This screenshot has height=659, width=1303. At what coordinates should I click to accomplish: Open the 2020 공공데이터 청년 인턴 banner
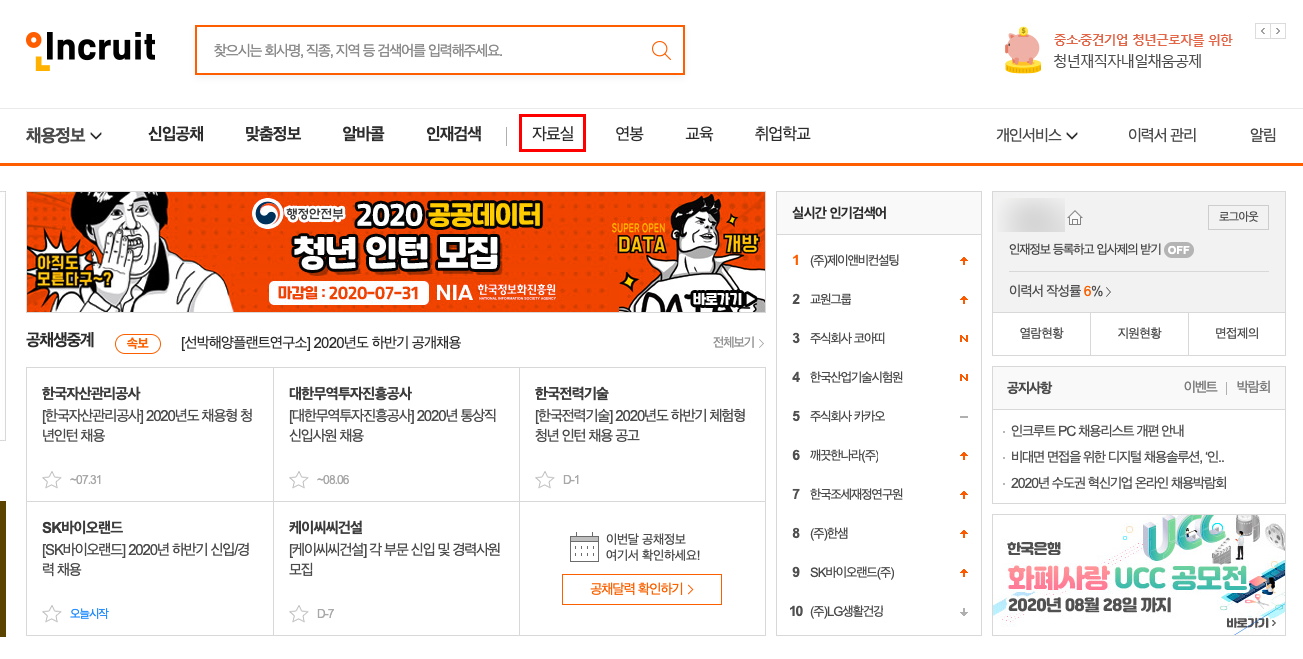coord(396,252)
